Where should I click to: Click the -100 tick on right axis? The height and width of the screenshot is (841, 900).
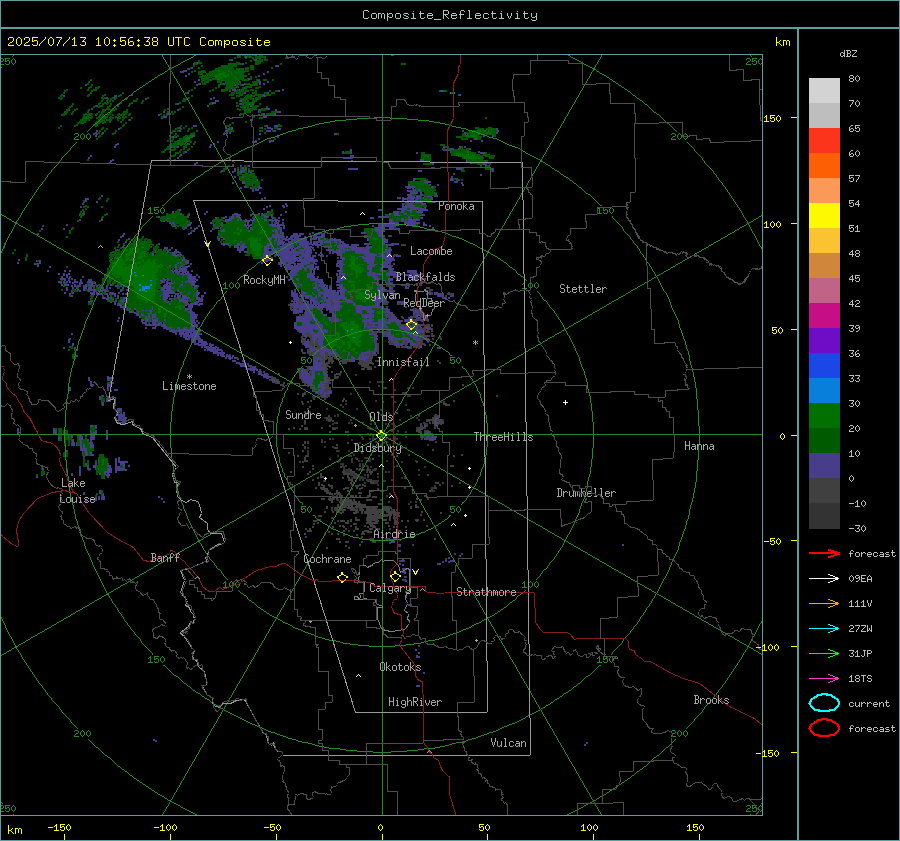coord(767,648)
